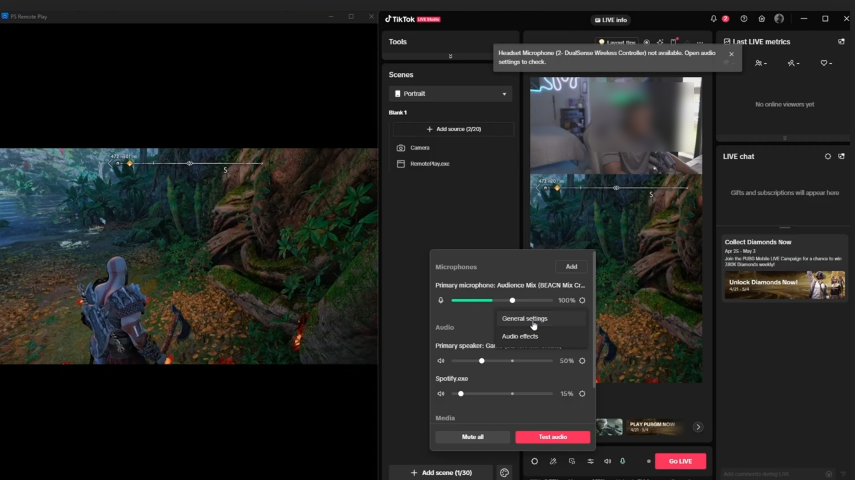Pop out the LIVE chat panel

click(x=841, y=157)
